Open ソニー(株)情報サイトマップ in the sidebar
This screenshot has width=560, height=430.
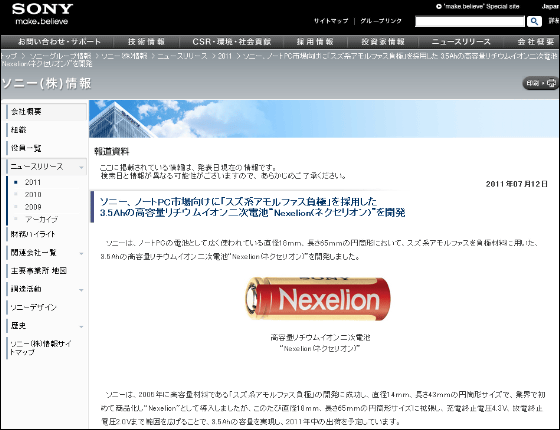click(x=40, y=348)
